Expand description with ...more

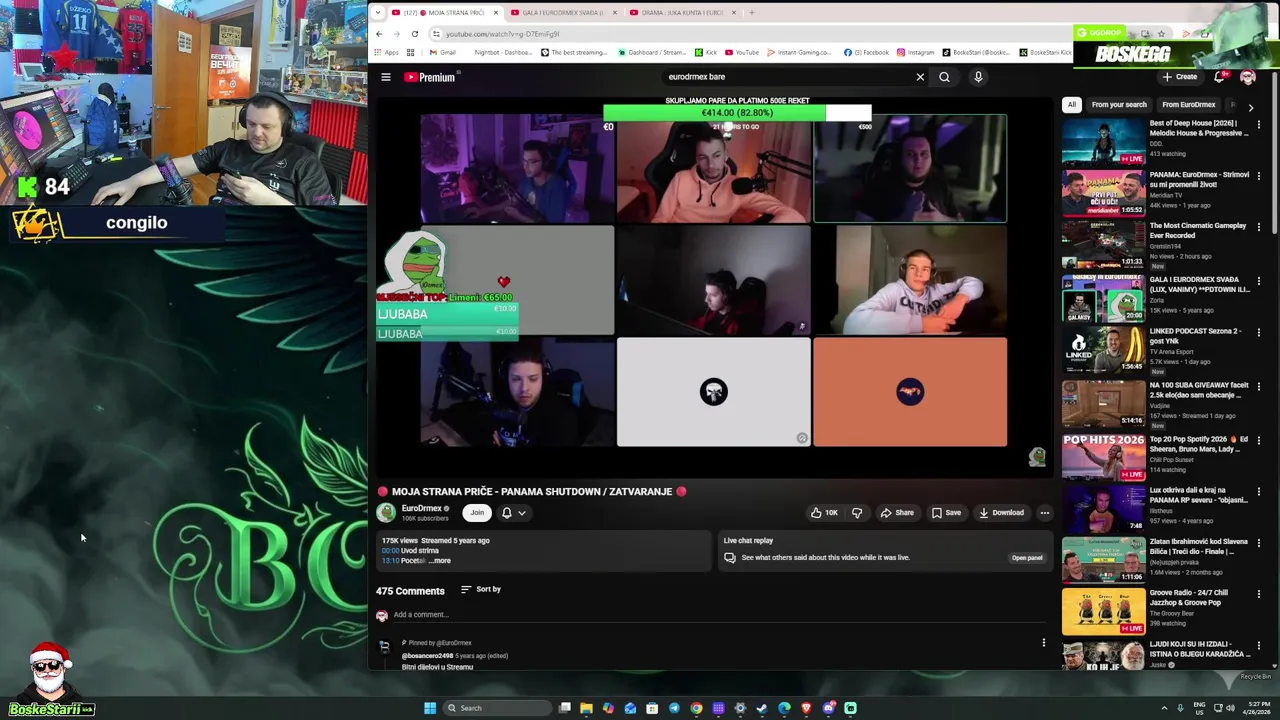point(440,561)
